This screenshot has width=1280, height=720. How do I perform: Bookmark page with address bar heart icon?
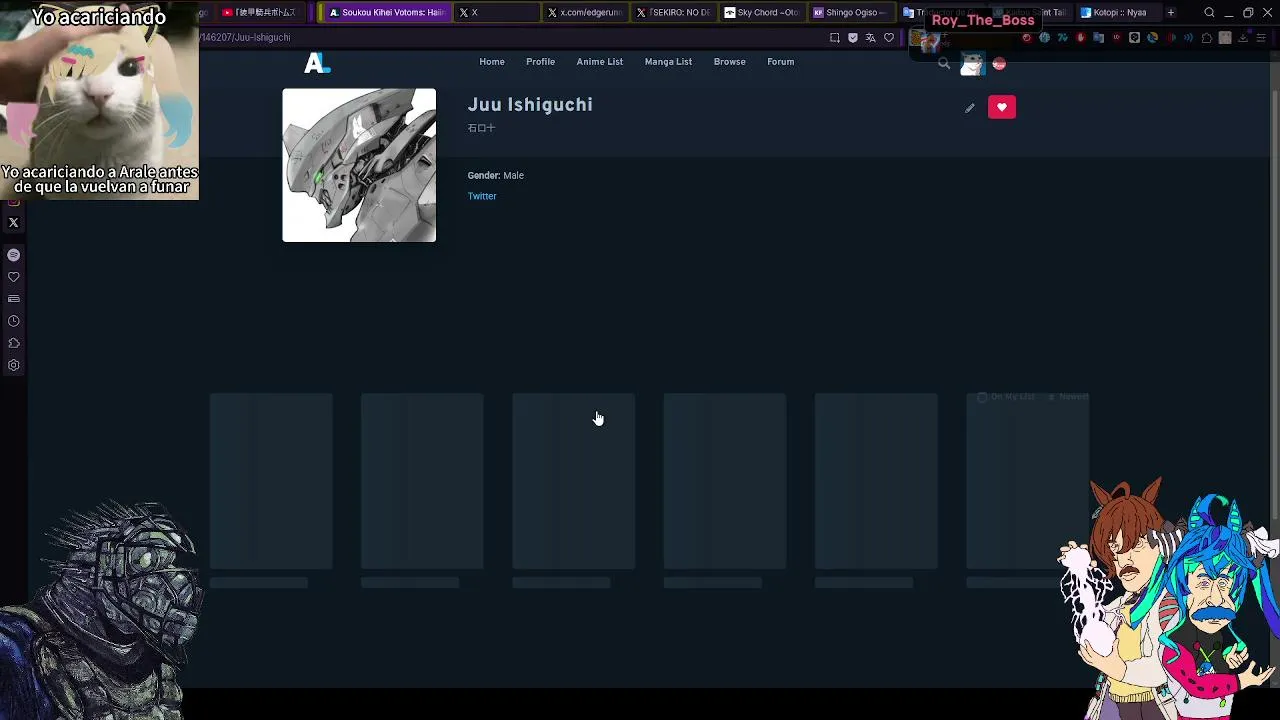click(x=889, y=38)
